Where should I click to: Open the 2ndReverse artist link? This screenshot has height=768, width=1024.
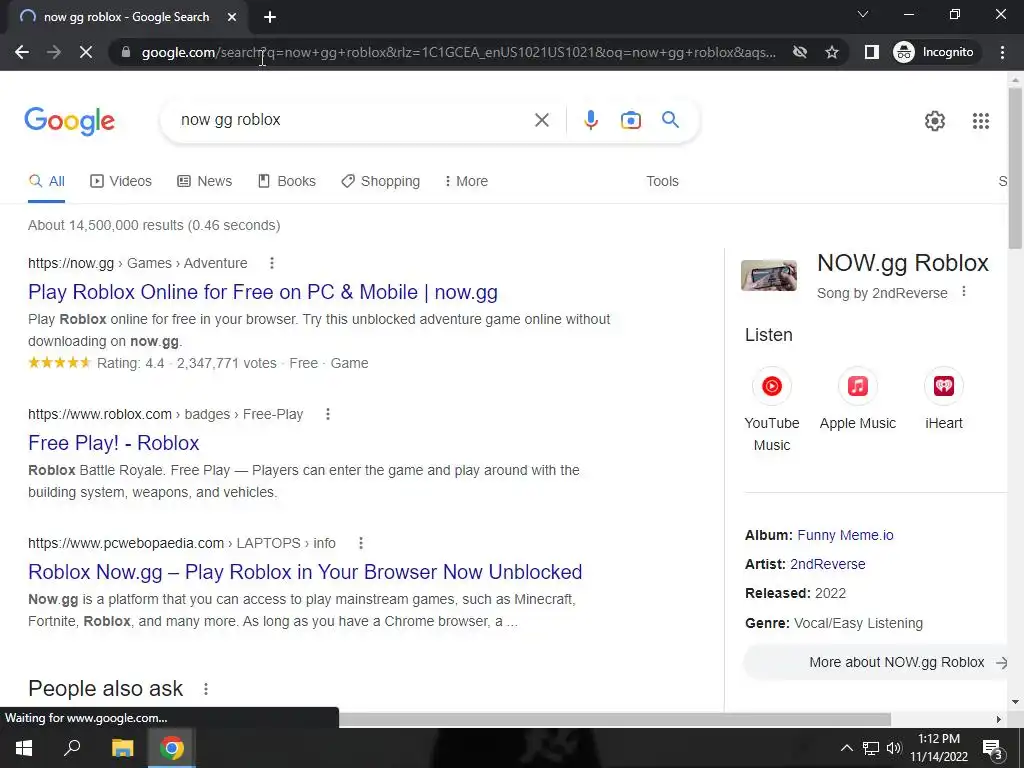[x=827, y=564]
